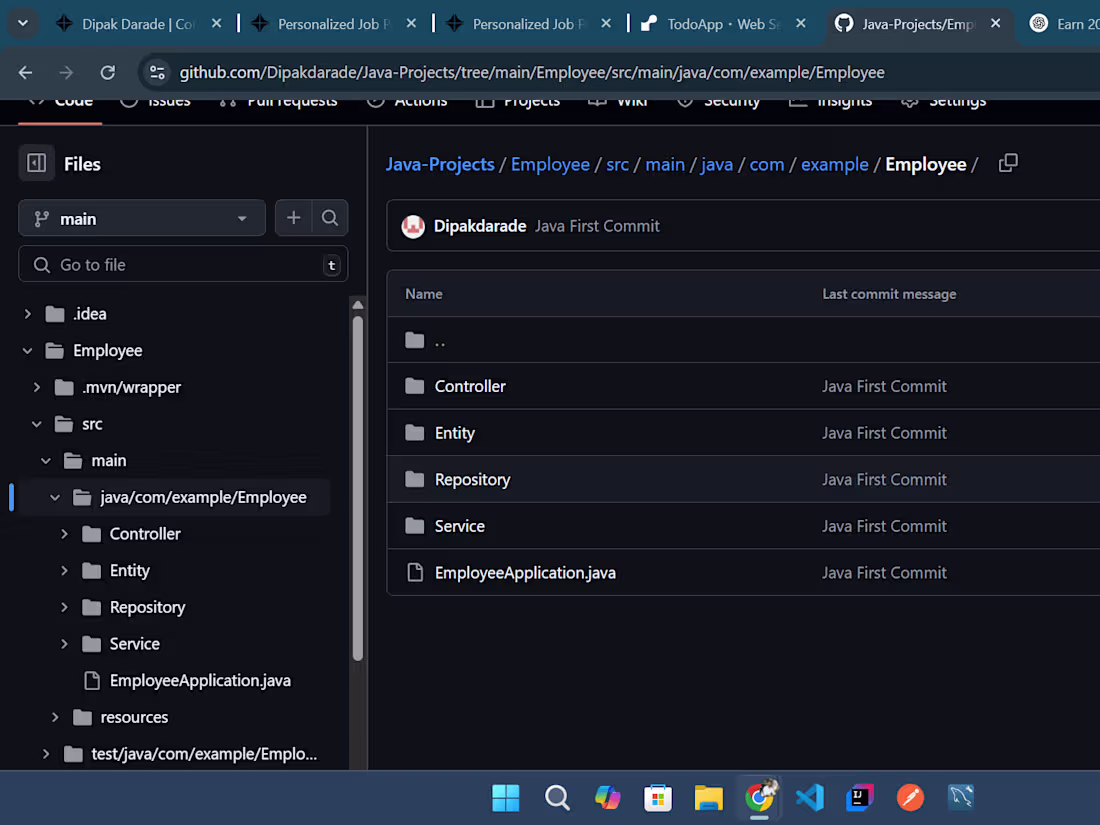Open Windows Start menu
Viewport: 1100px width, 825px height.
(505, 798)
